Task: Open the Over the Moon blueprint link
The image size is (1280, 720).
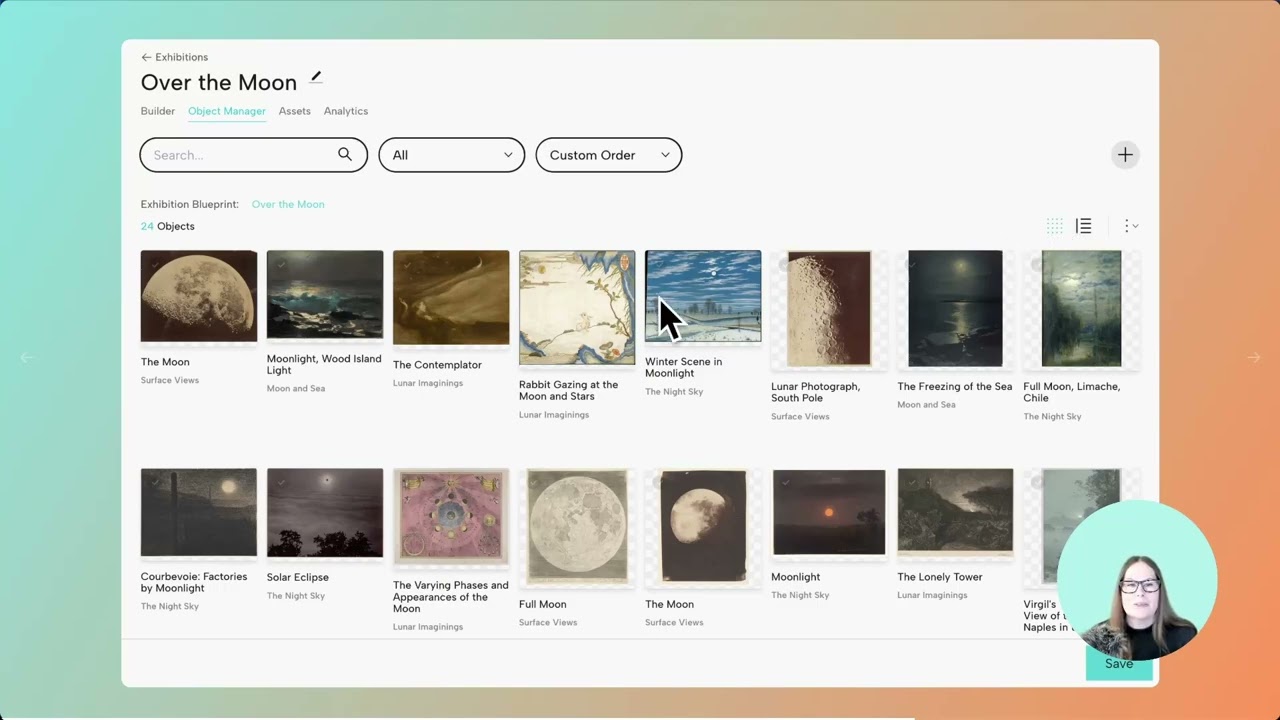Action: point(288,204)
